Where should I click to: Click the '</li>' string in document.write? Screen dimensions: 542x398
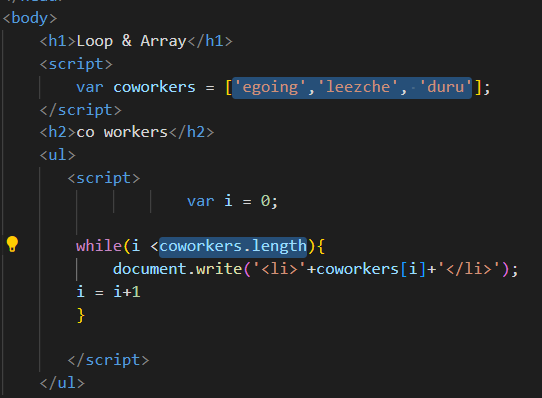(469, 269)
